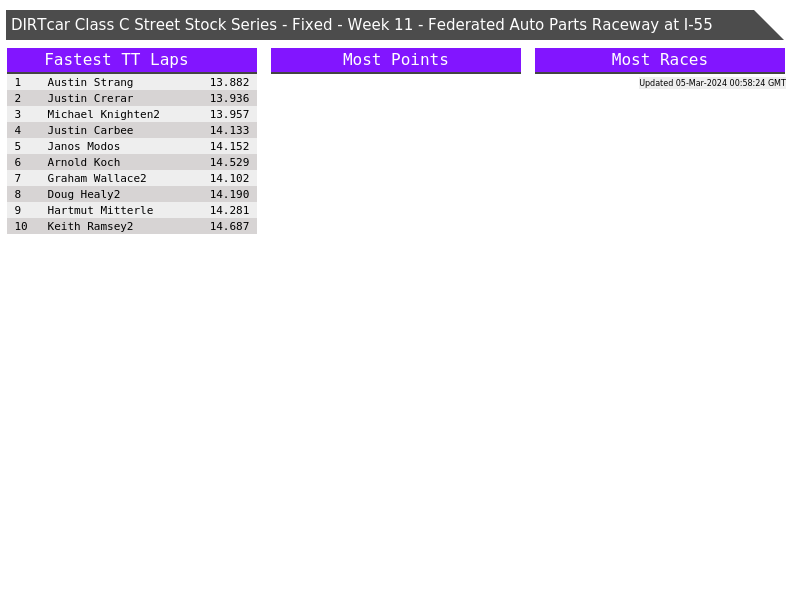This screenshot has width=800, height=600.
Task: Click the Fastest TT Laps header
Action: click(x=116, y=60)
